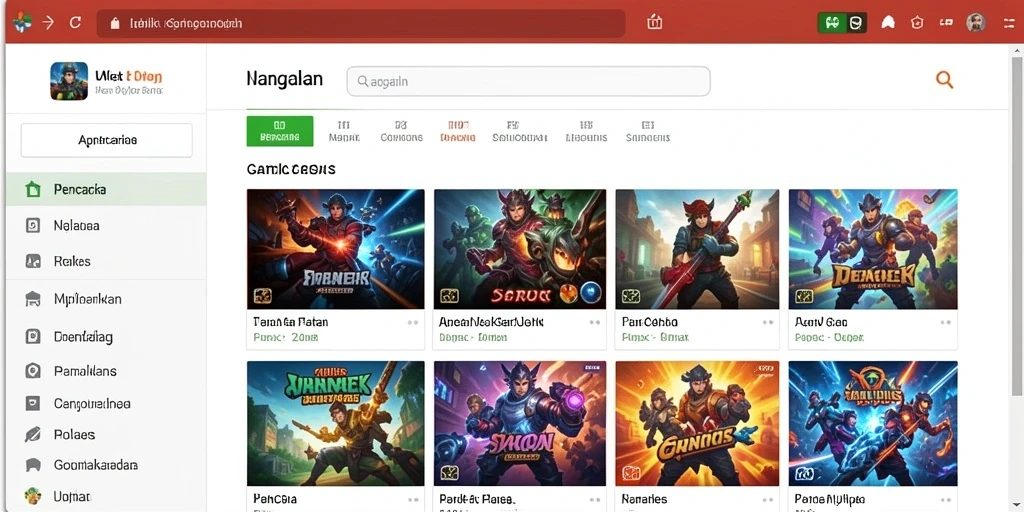1024x512 pixels.
Task: Reload the page with refresh icon
Action: 75,23
